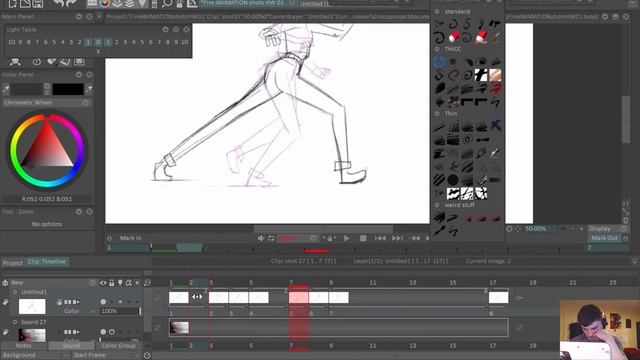The width and height of the screenshot is (640, 360).
Task: Toggle the light table bulb in layer header
Action: click(120, 282)
